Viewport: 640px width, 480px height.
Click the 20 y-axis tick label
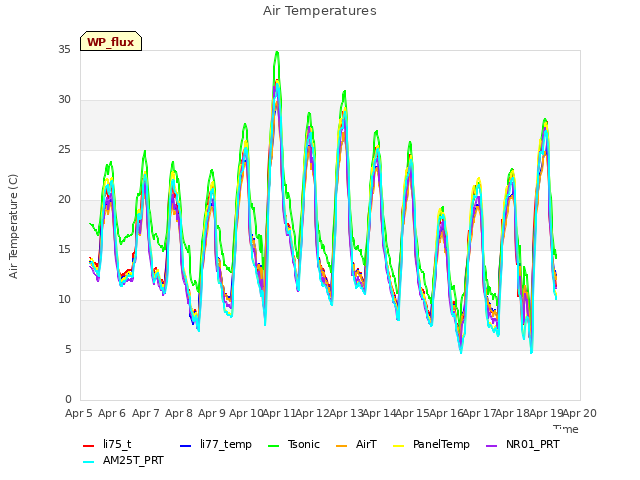(64, 200)
